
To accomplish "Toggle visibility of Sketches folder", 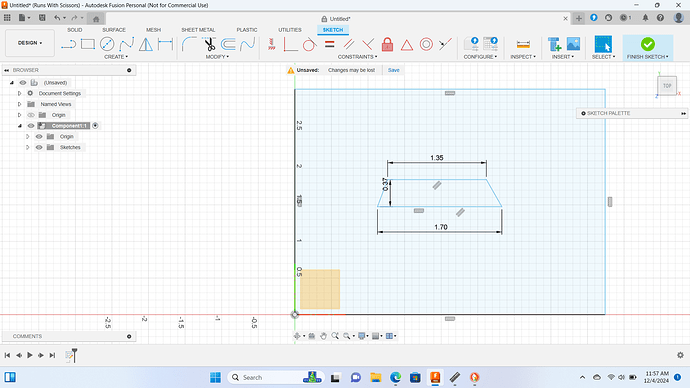I will [x=39, y=147].
